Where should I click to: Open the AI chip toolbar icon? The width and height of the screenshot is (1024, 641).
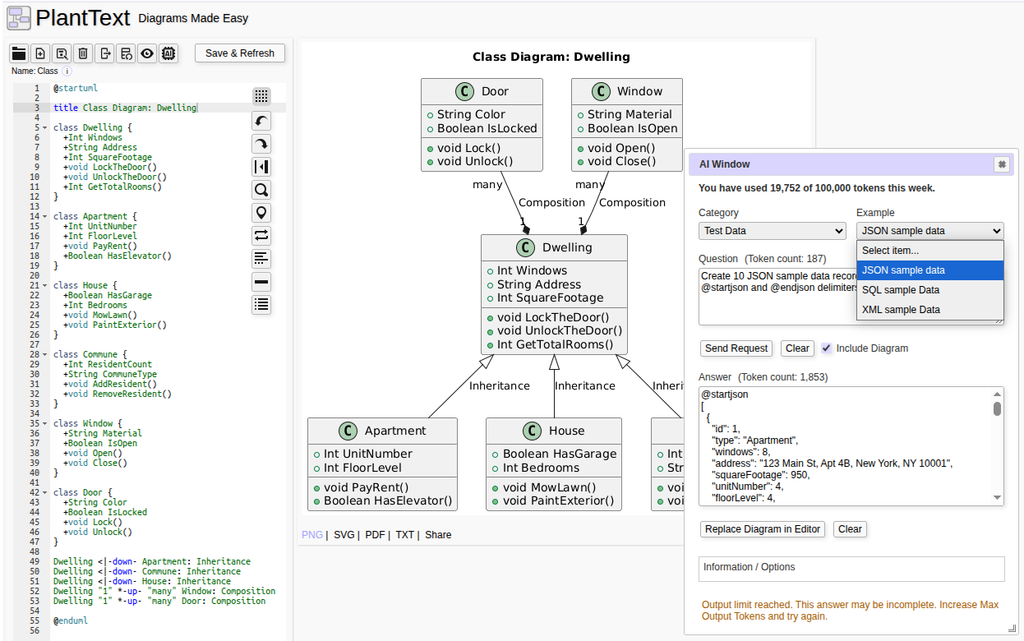pos(168,54)
